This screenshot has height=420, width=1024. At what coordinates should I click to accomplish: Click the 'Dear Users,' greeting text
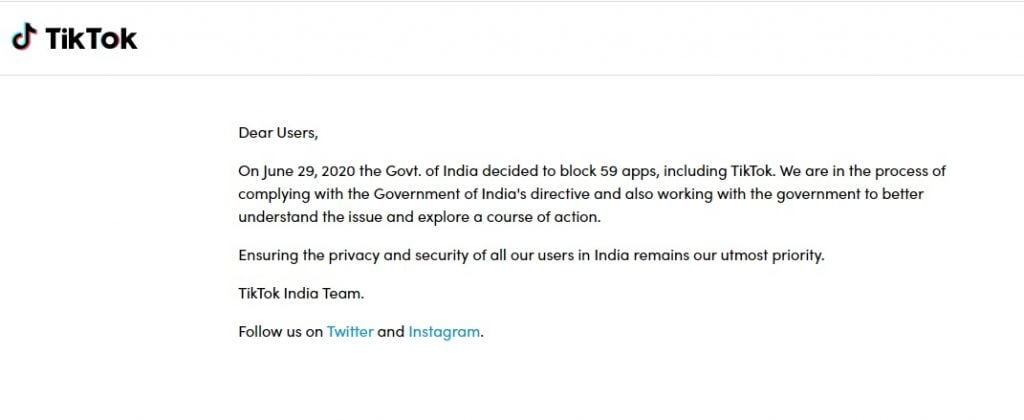click(x=278, y=133)
